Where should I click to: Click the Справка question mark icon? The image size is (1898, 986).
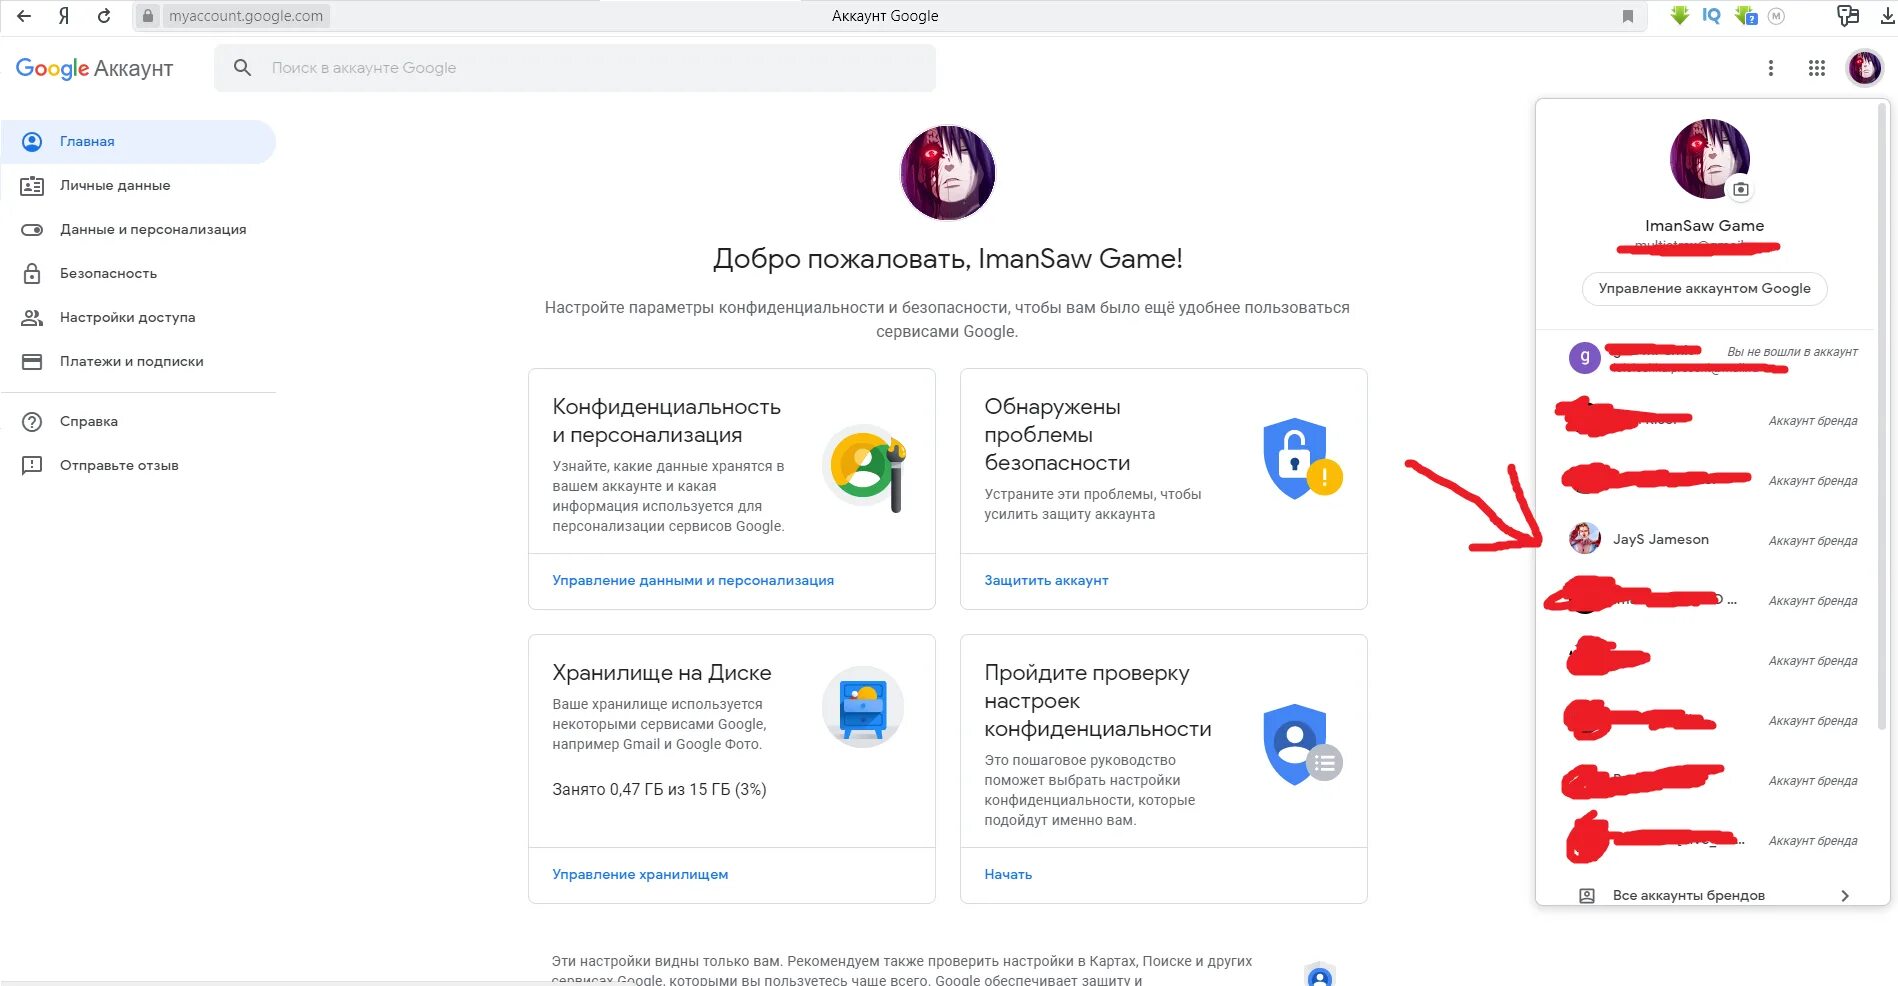click(x=32, y=422)
